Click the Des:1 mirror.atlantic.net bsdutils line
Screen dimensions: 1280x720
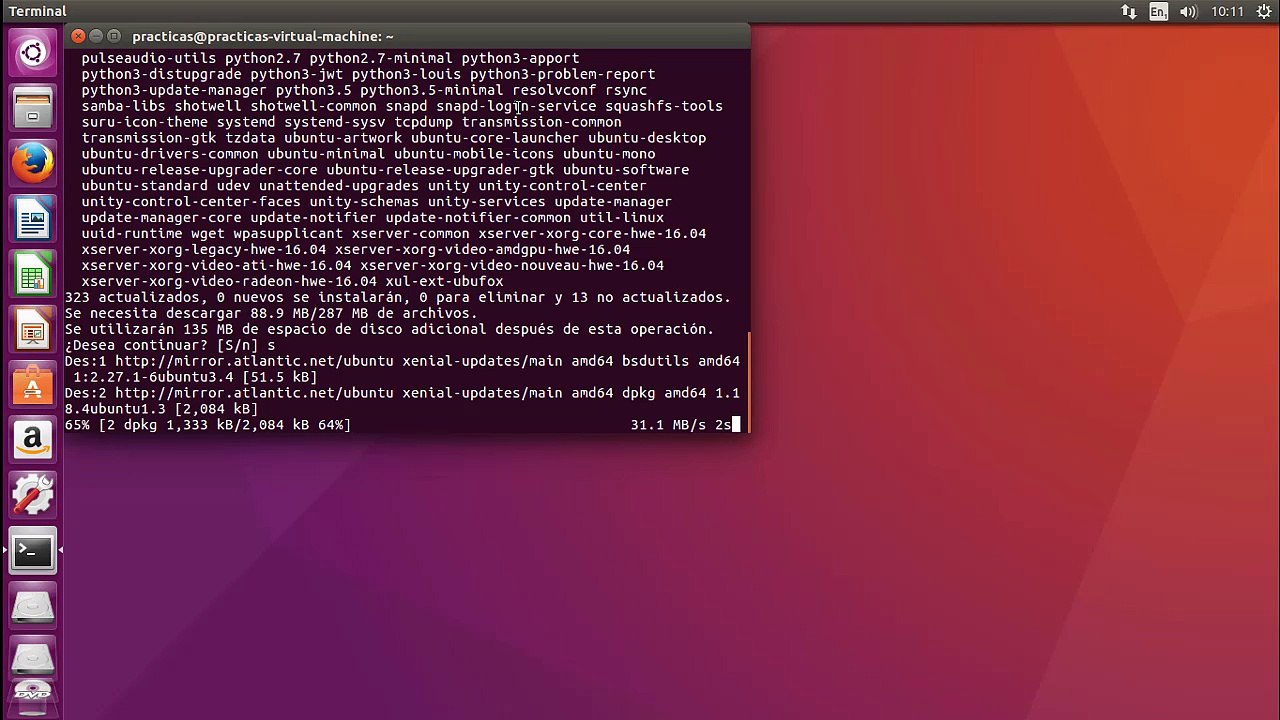402,361
